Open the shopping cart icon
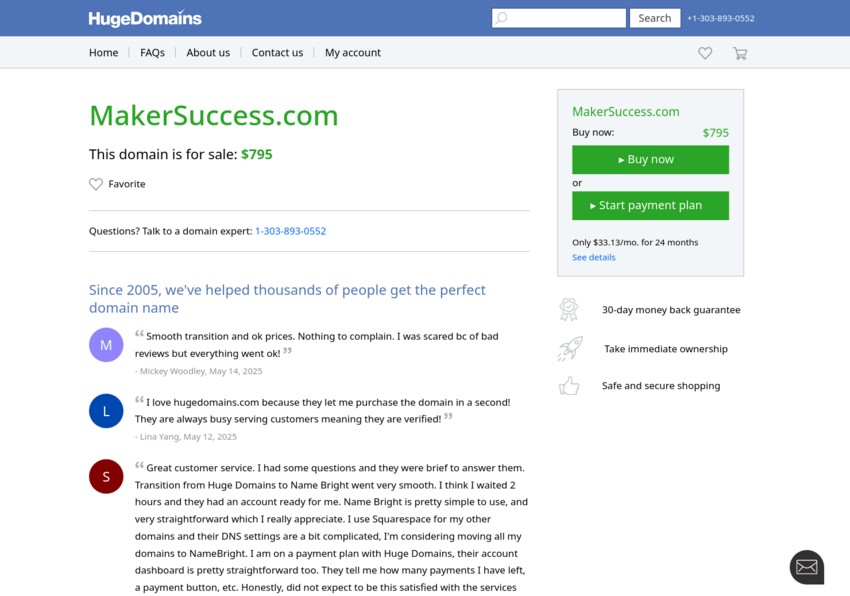 click(x=740, y=53)
